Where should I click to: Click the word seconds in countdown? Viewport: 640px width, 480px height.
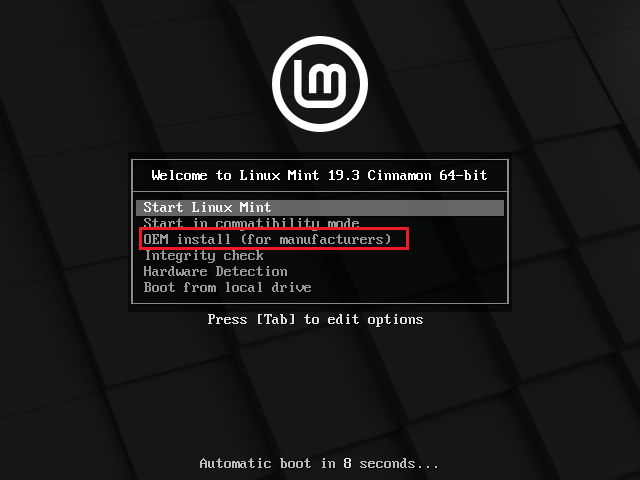(387, 464)
